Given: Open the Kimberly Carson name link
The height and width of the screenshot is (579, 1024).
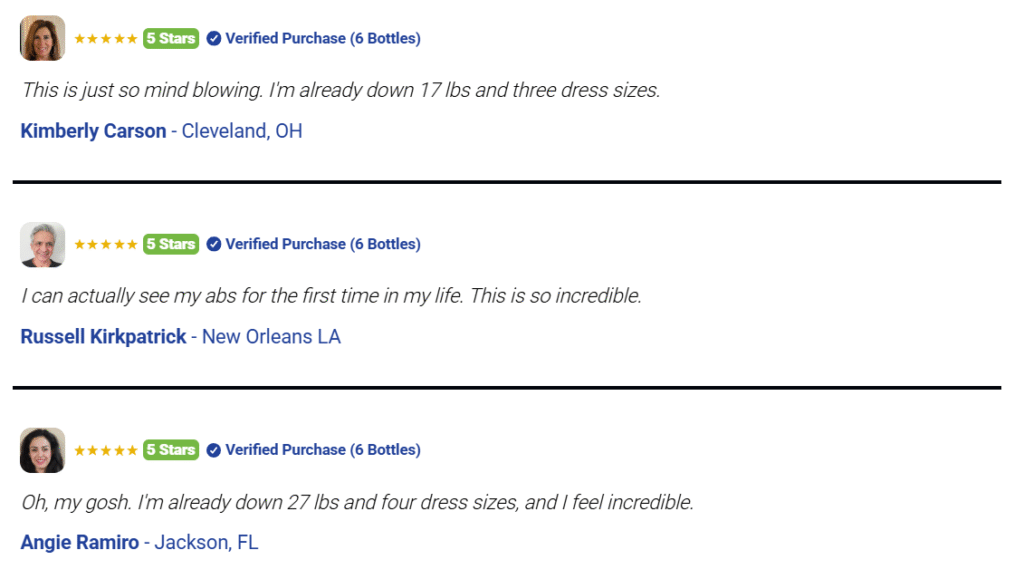Looking at the screenshot, I should click(93, 131).
